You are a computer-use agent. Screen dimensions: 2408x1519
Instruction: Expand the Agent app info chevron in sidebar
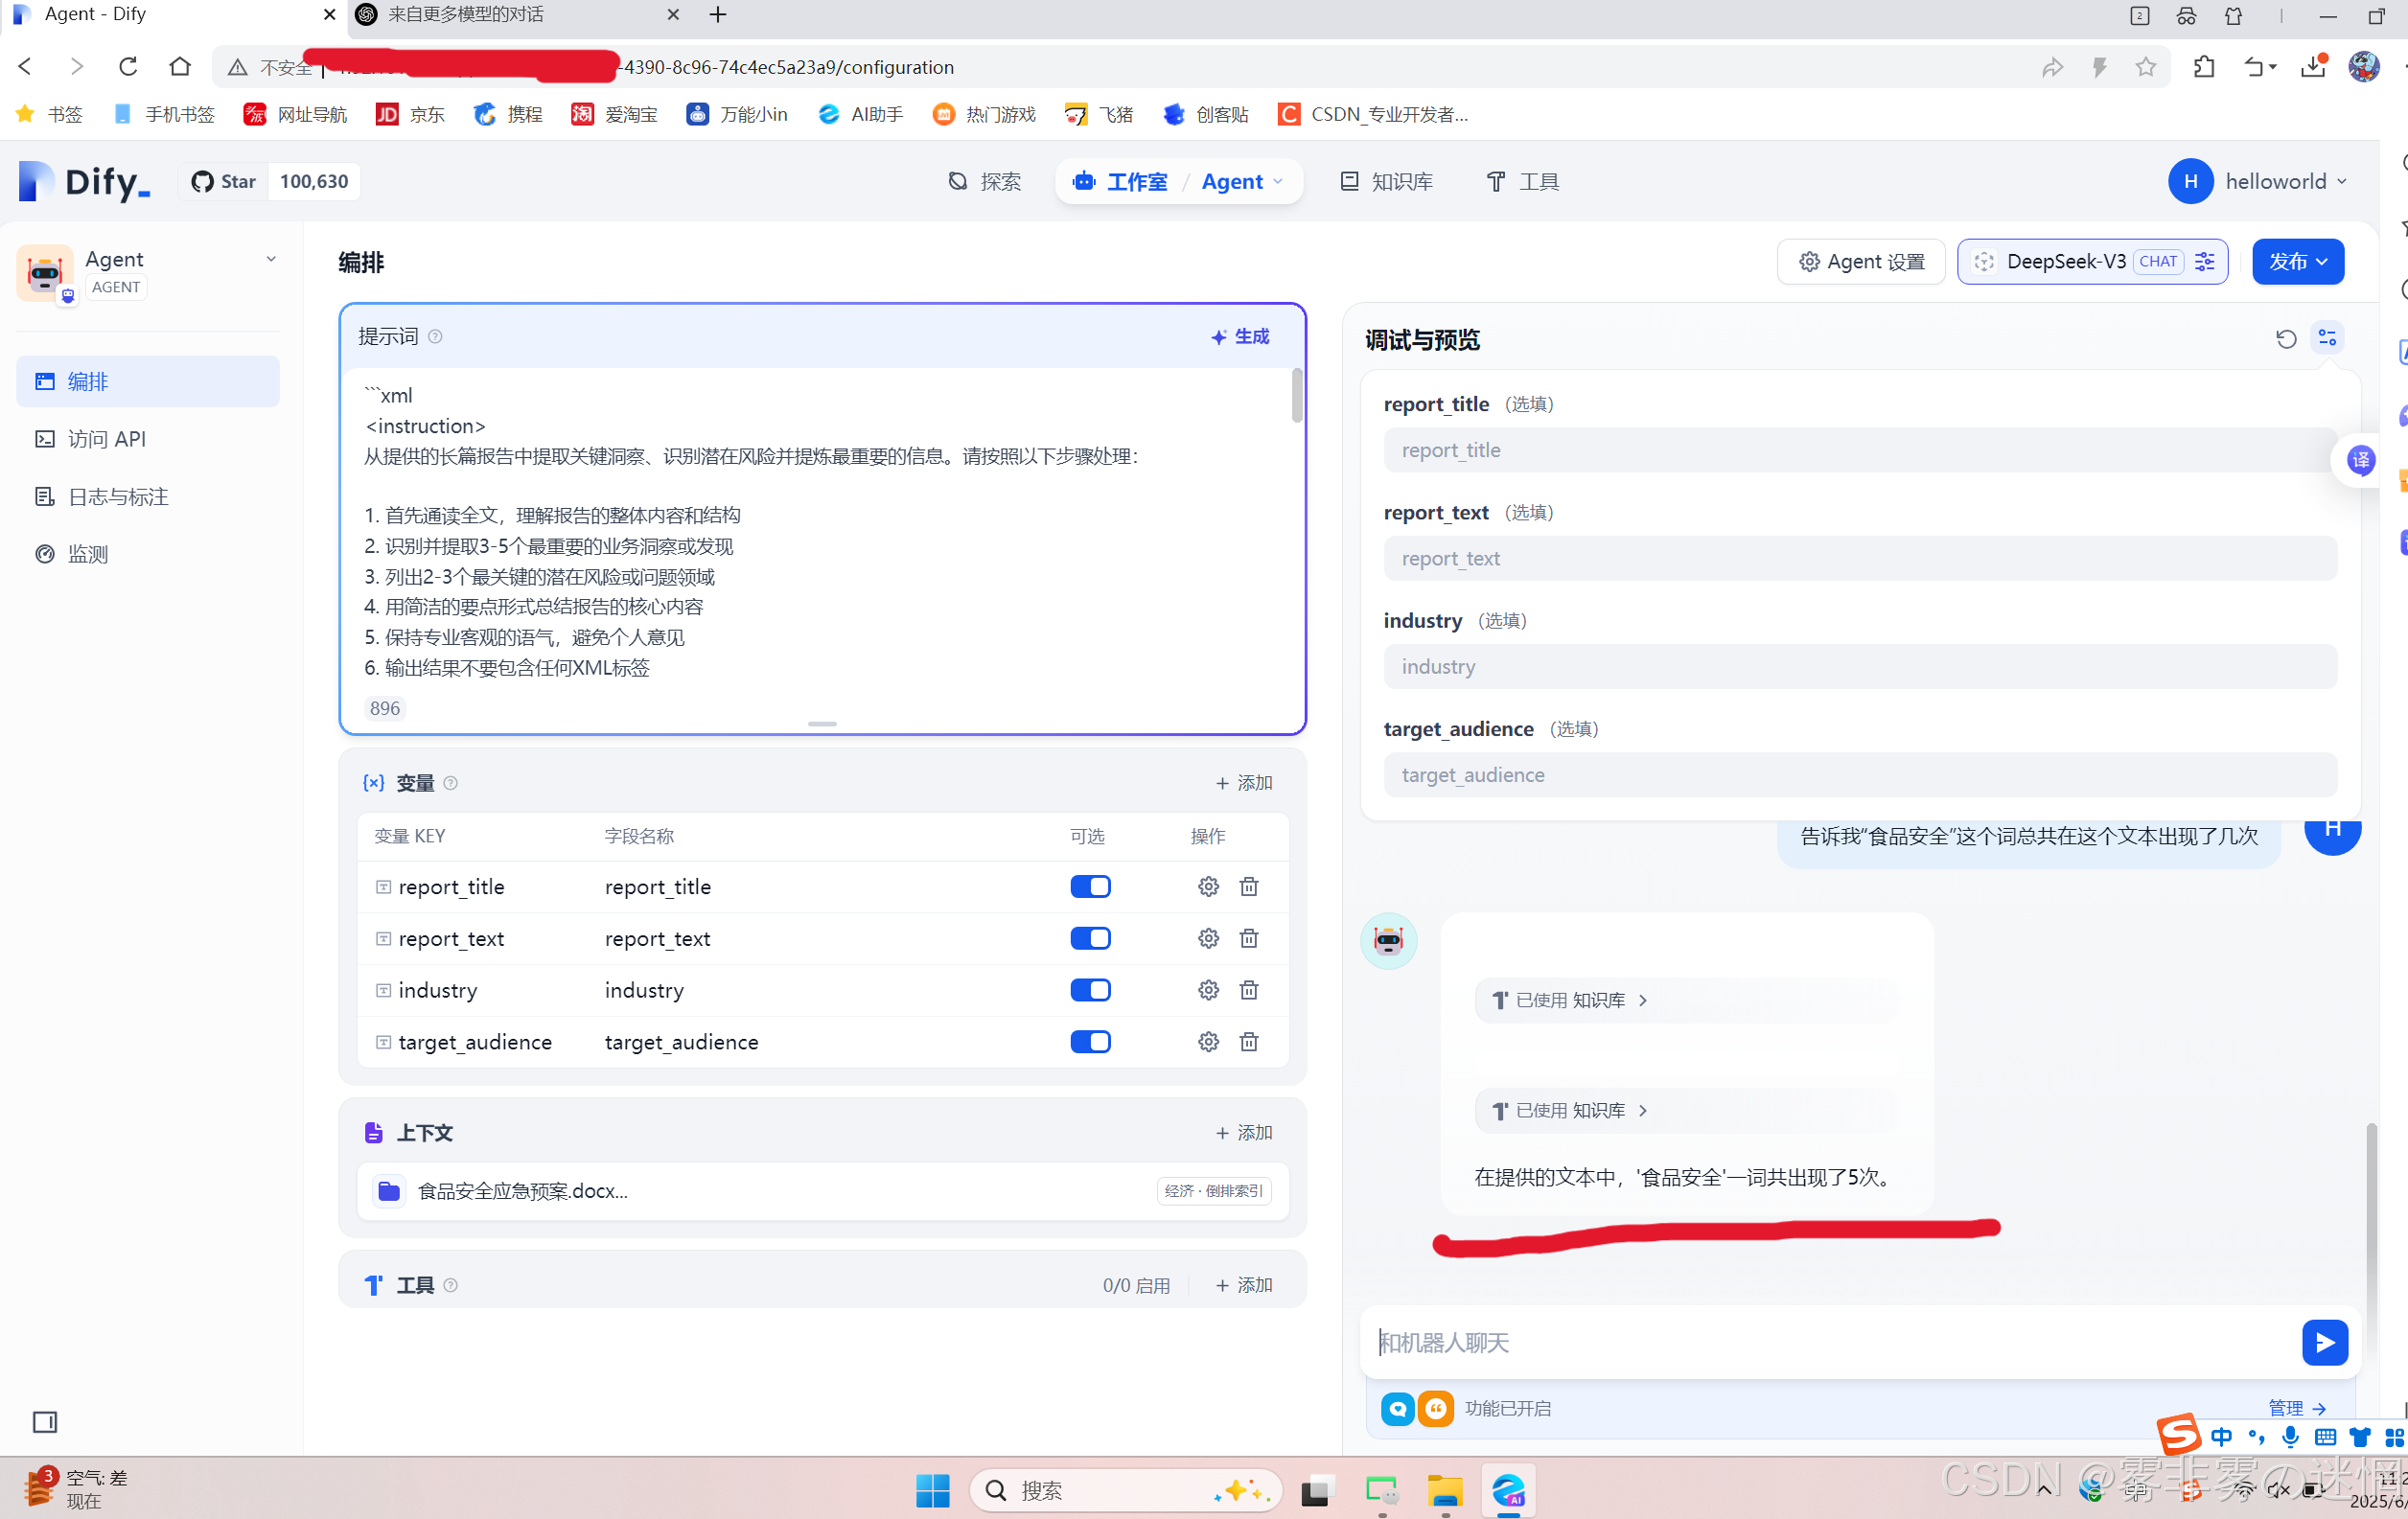click(x=271, y=259)
